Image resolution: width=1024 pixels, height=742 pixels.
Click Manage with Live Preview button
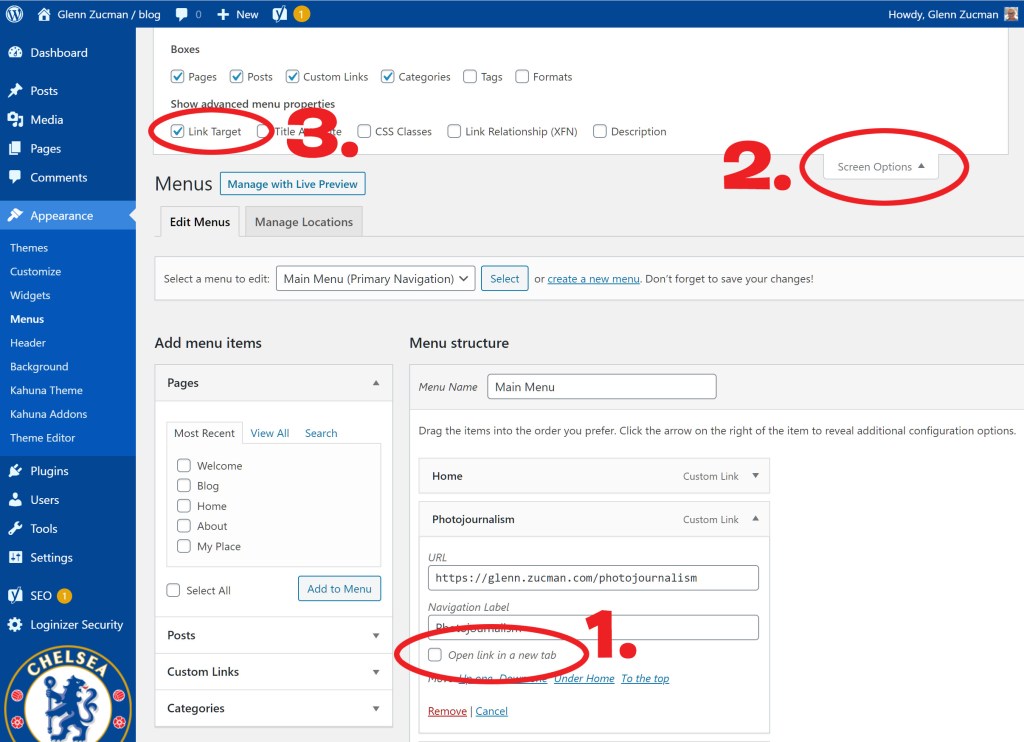click(x=292, y=184)
